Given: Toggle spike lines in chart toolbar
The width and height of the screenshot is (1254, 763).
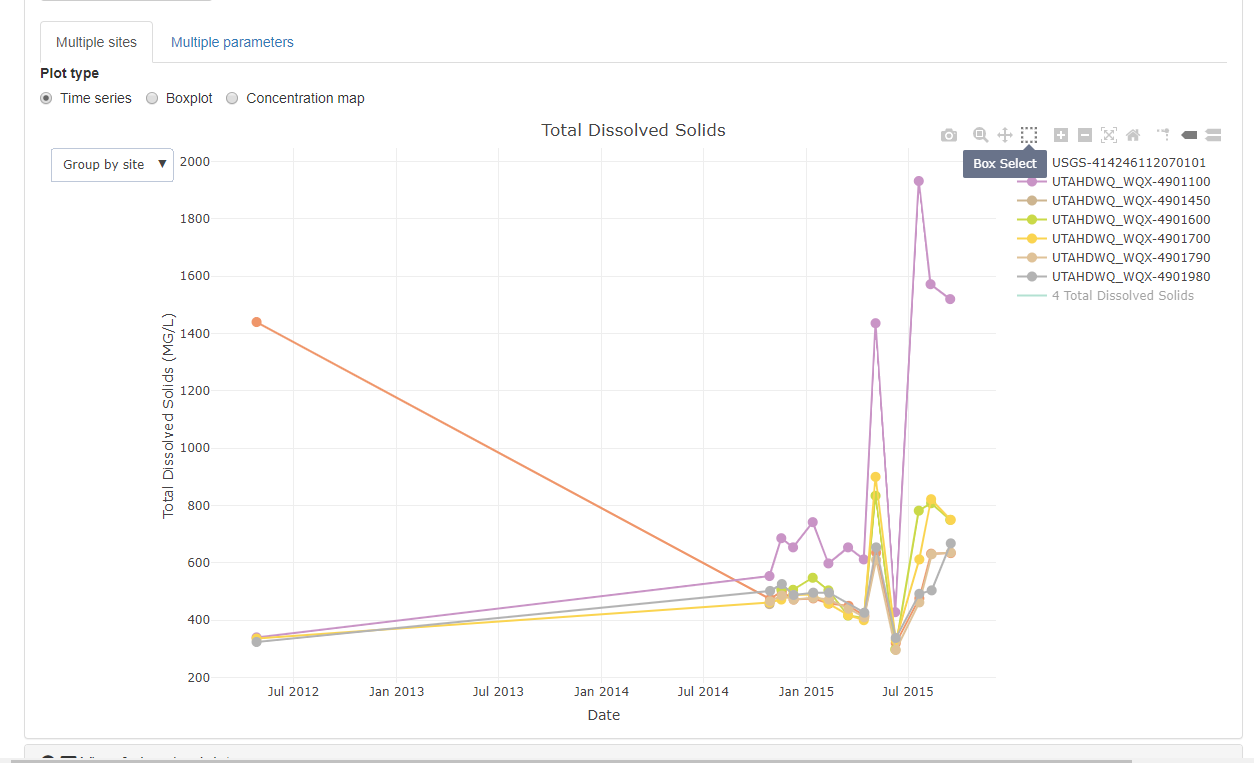Looking at the screenshot, I should pos(1163,134).
